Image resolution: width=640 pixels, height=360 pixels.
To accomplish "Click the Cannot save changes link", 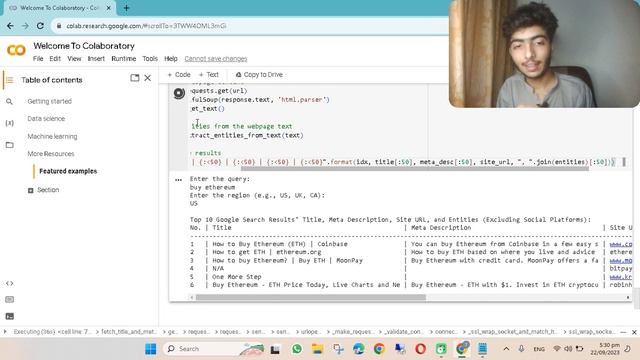I will coord(216,59).
